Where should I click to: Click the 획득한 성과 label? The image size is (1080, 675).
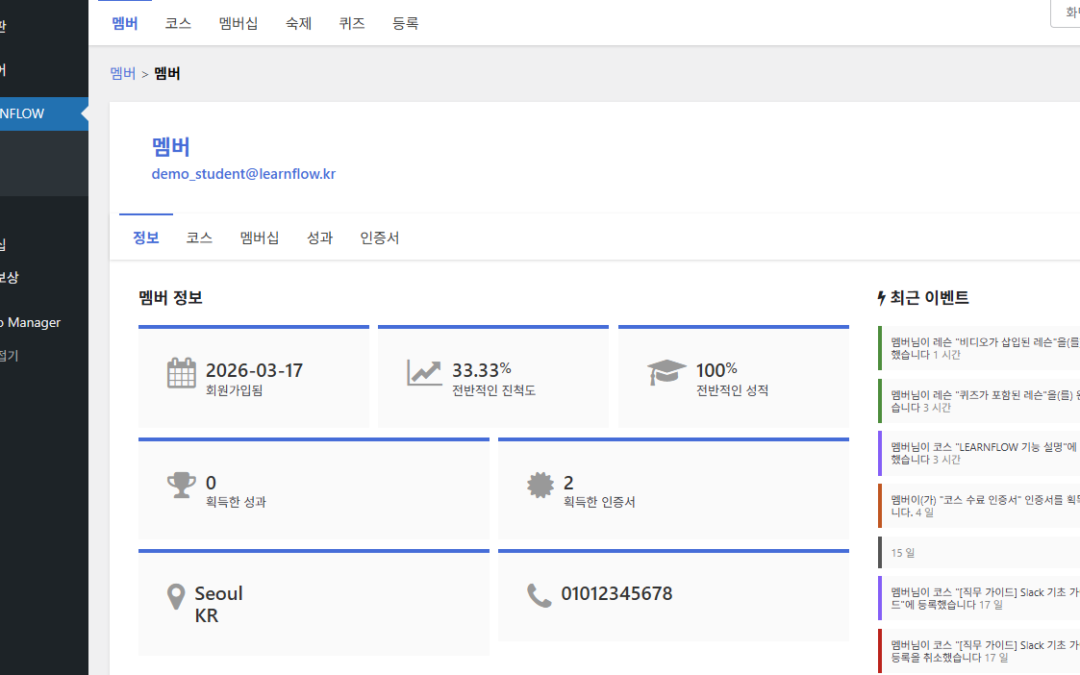(236, 501)
